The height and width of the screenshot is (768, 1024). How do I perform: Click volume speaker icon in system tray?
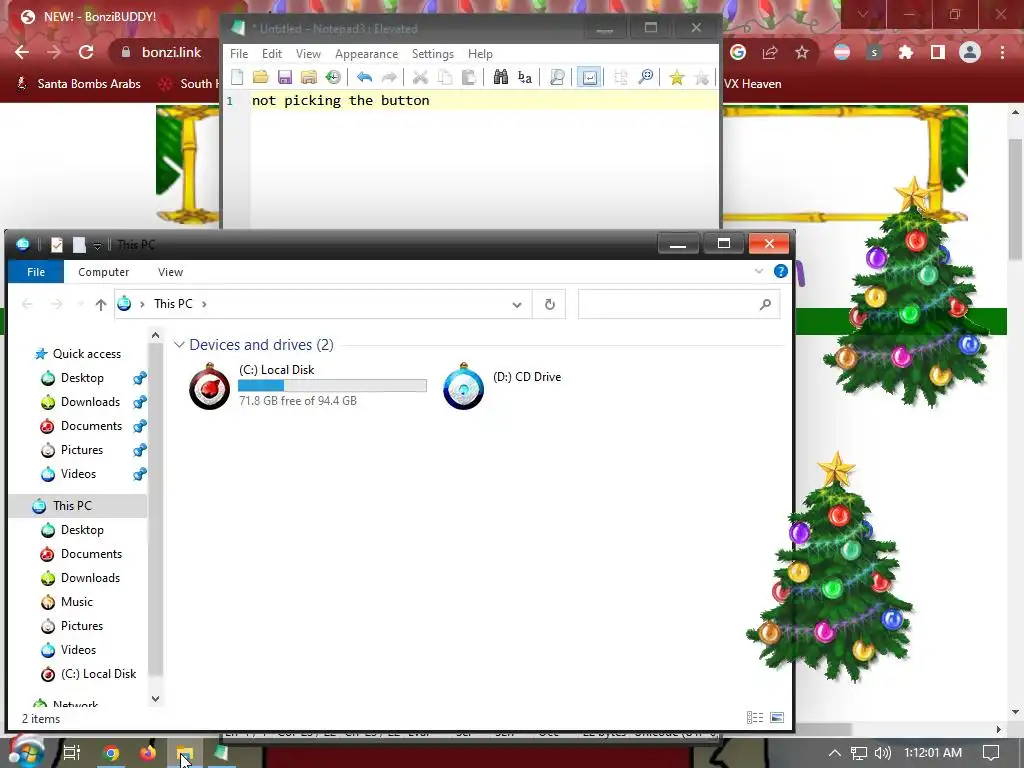click(x=882, y=753)
